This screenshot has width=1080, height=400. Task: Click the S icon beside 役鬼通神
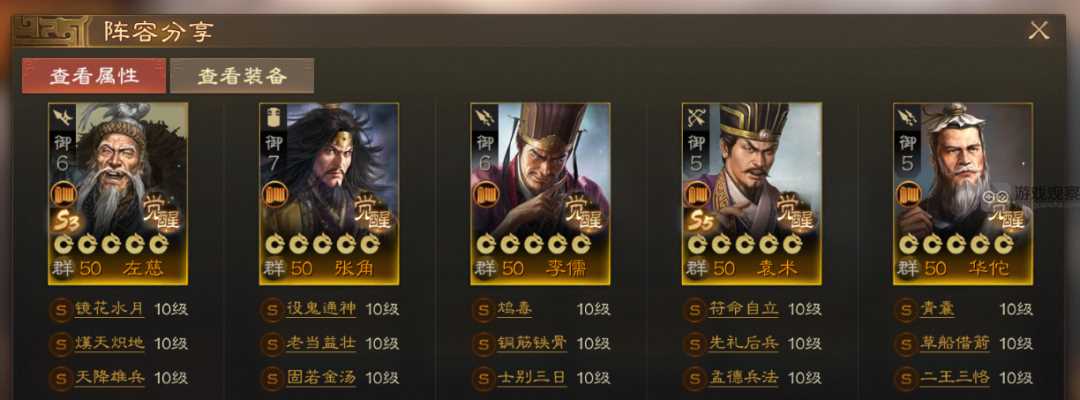[273, 309]
